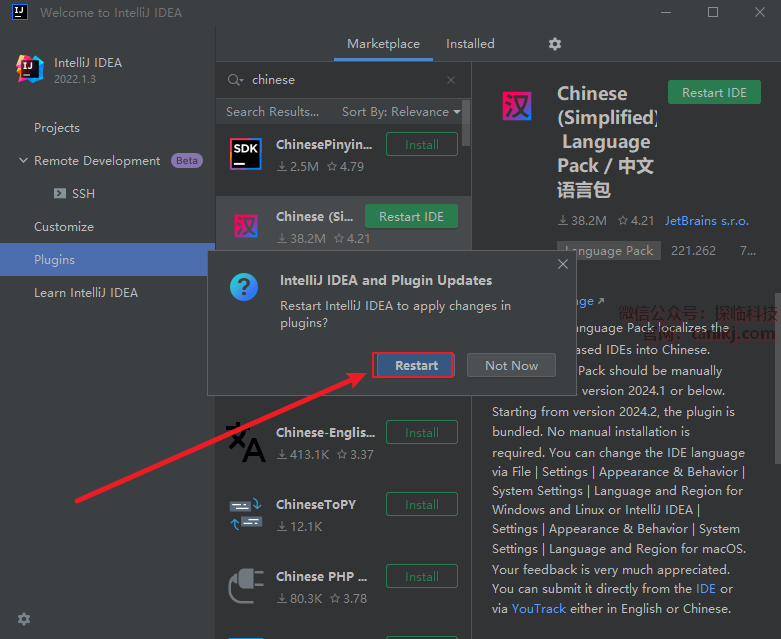Collapse the Remote Development tree node
781x639 pixels.
23,161
